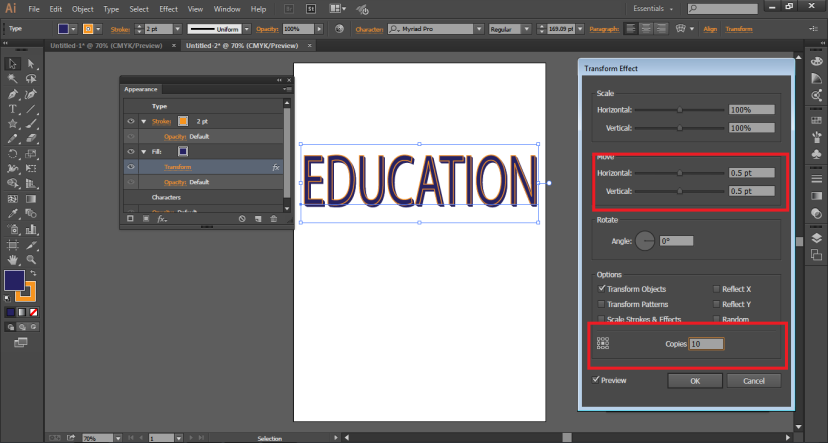Open Add New Effect fx button
The image size is (828, 443).
(160, 218)
